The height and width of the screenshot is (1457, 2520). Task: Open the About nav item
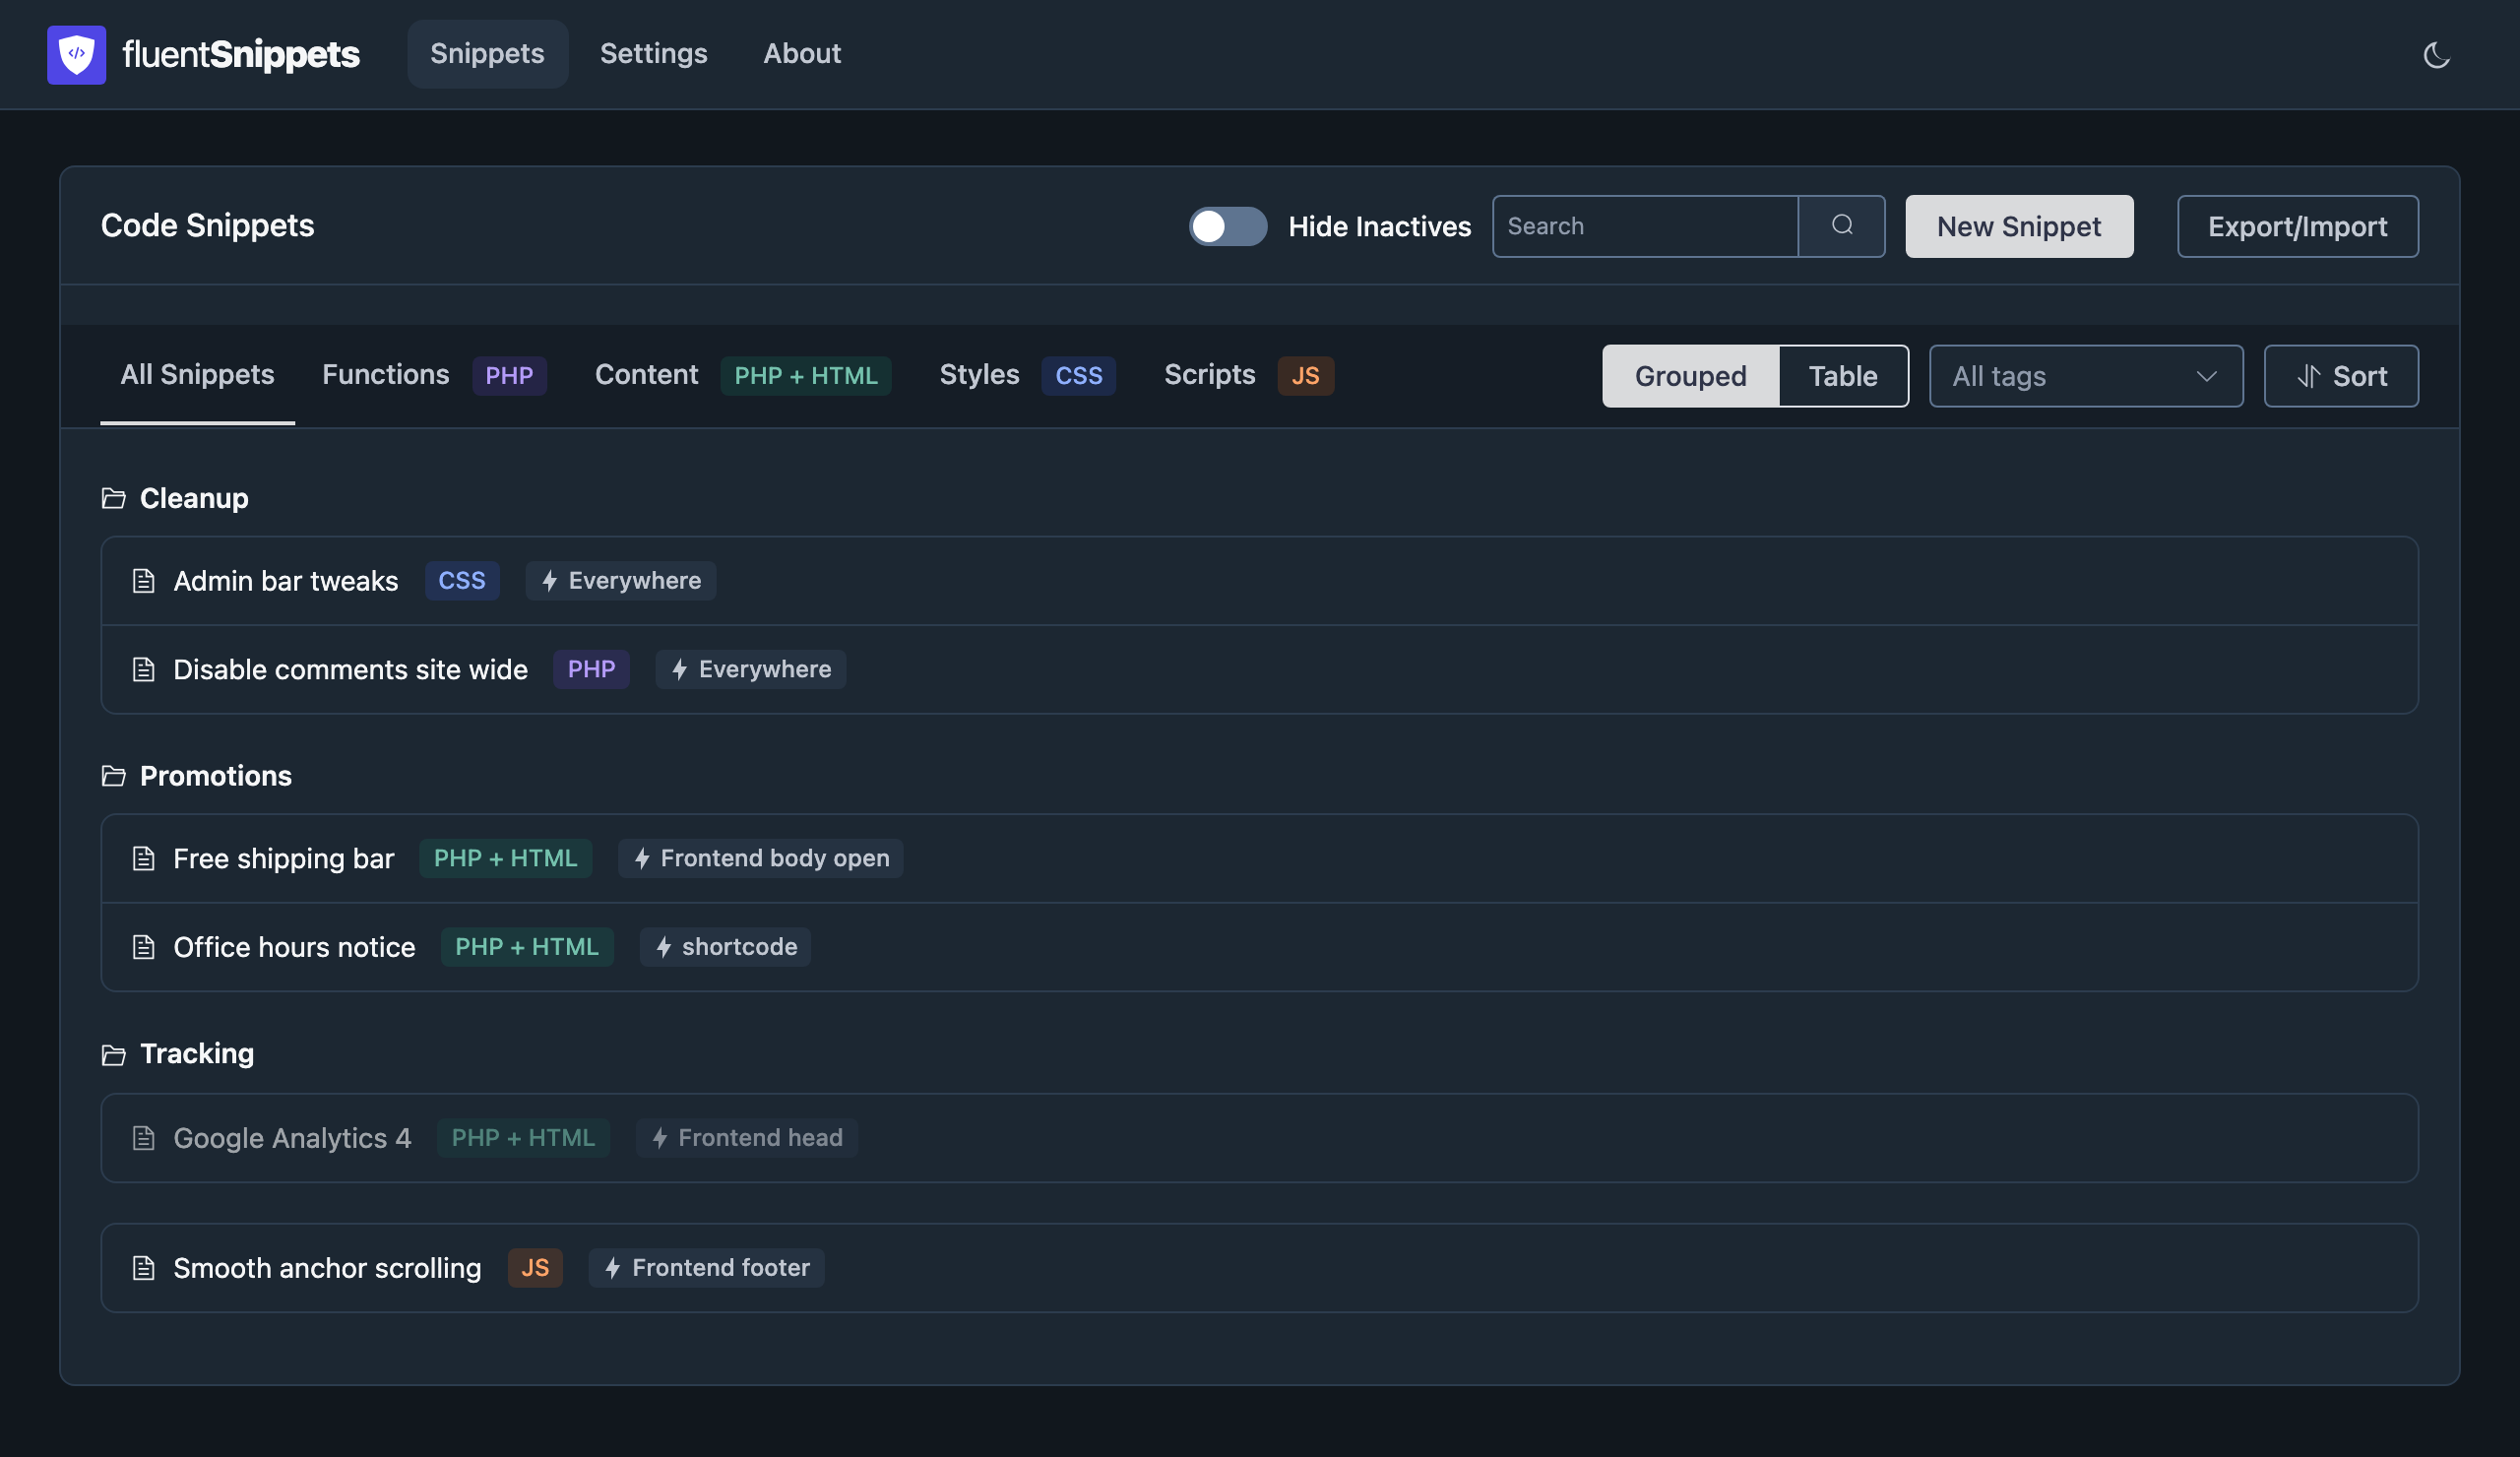click(x=802, y=54)
